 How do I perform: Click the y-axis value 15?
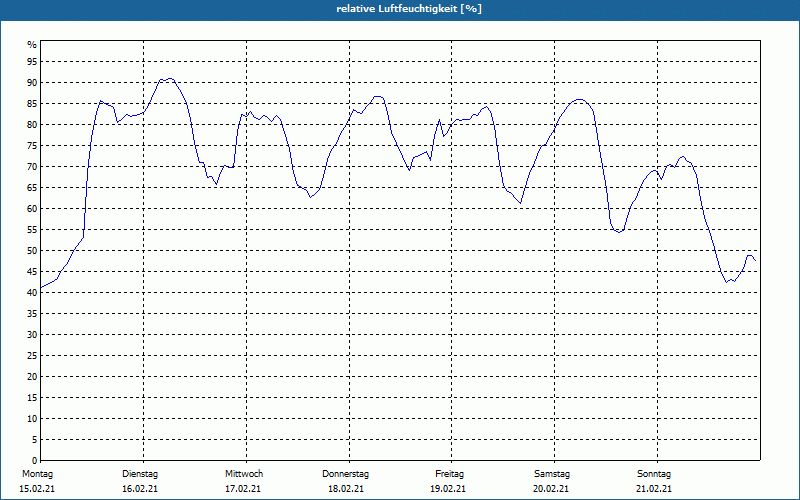click(32, 397)
